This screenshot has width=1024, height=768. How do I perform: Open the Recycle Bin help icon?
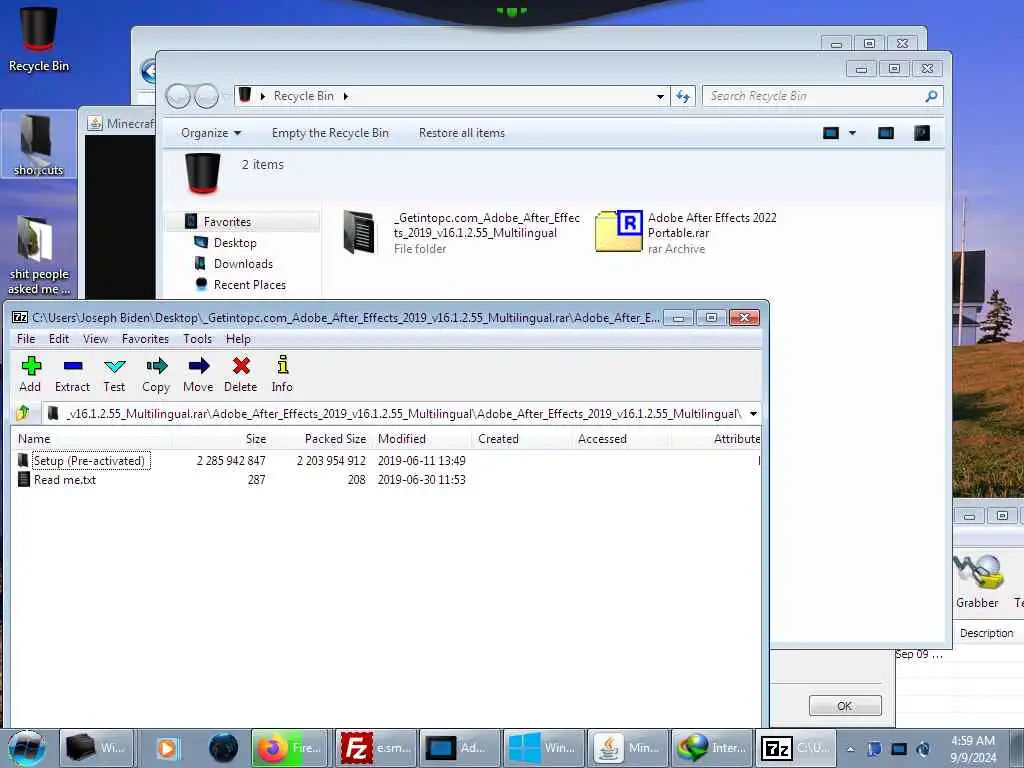pos(921,133)
